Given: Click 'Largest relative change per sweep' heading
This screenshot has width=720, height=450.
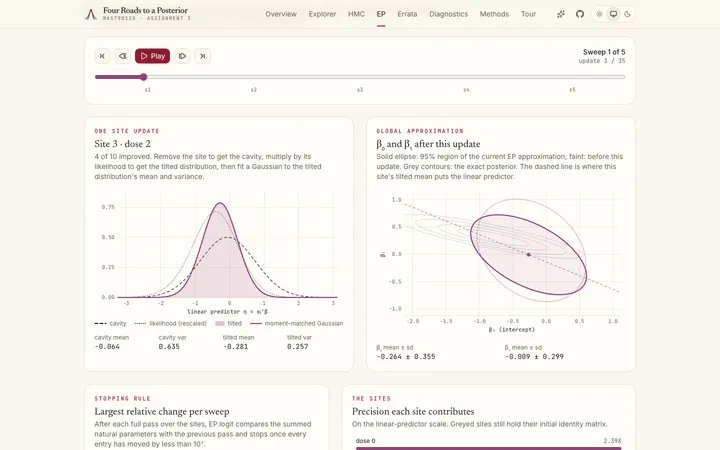Looking at the screenshot, I should click(x=162, y=411).
